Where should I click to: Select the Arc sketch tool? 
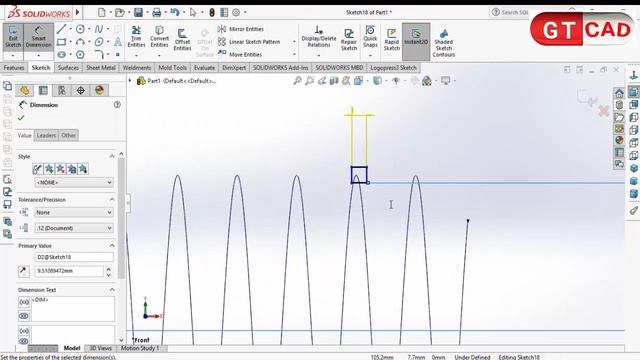pos(80,42)
